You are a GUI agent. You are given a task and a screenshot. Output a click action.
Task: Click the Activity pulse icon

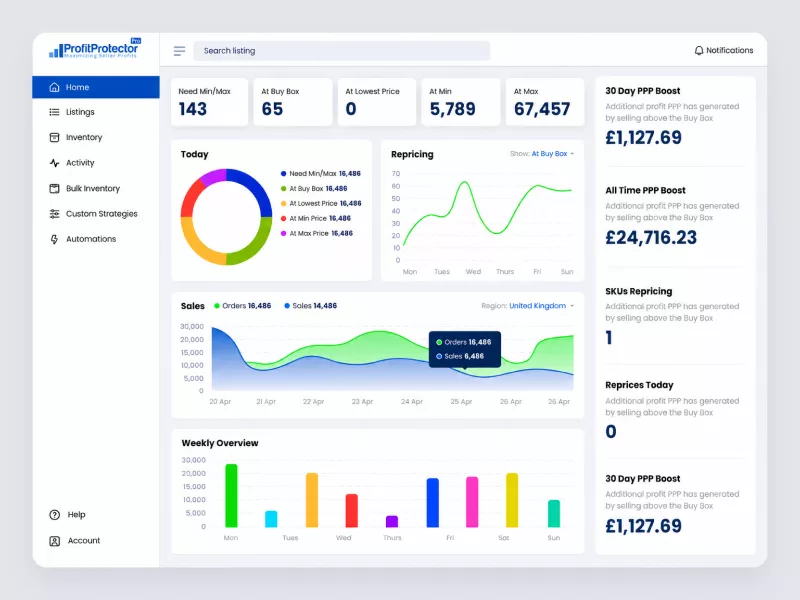click(54, 163)
